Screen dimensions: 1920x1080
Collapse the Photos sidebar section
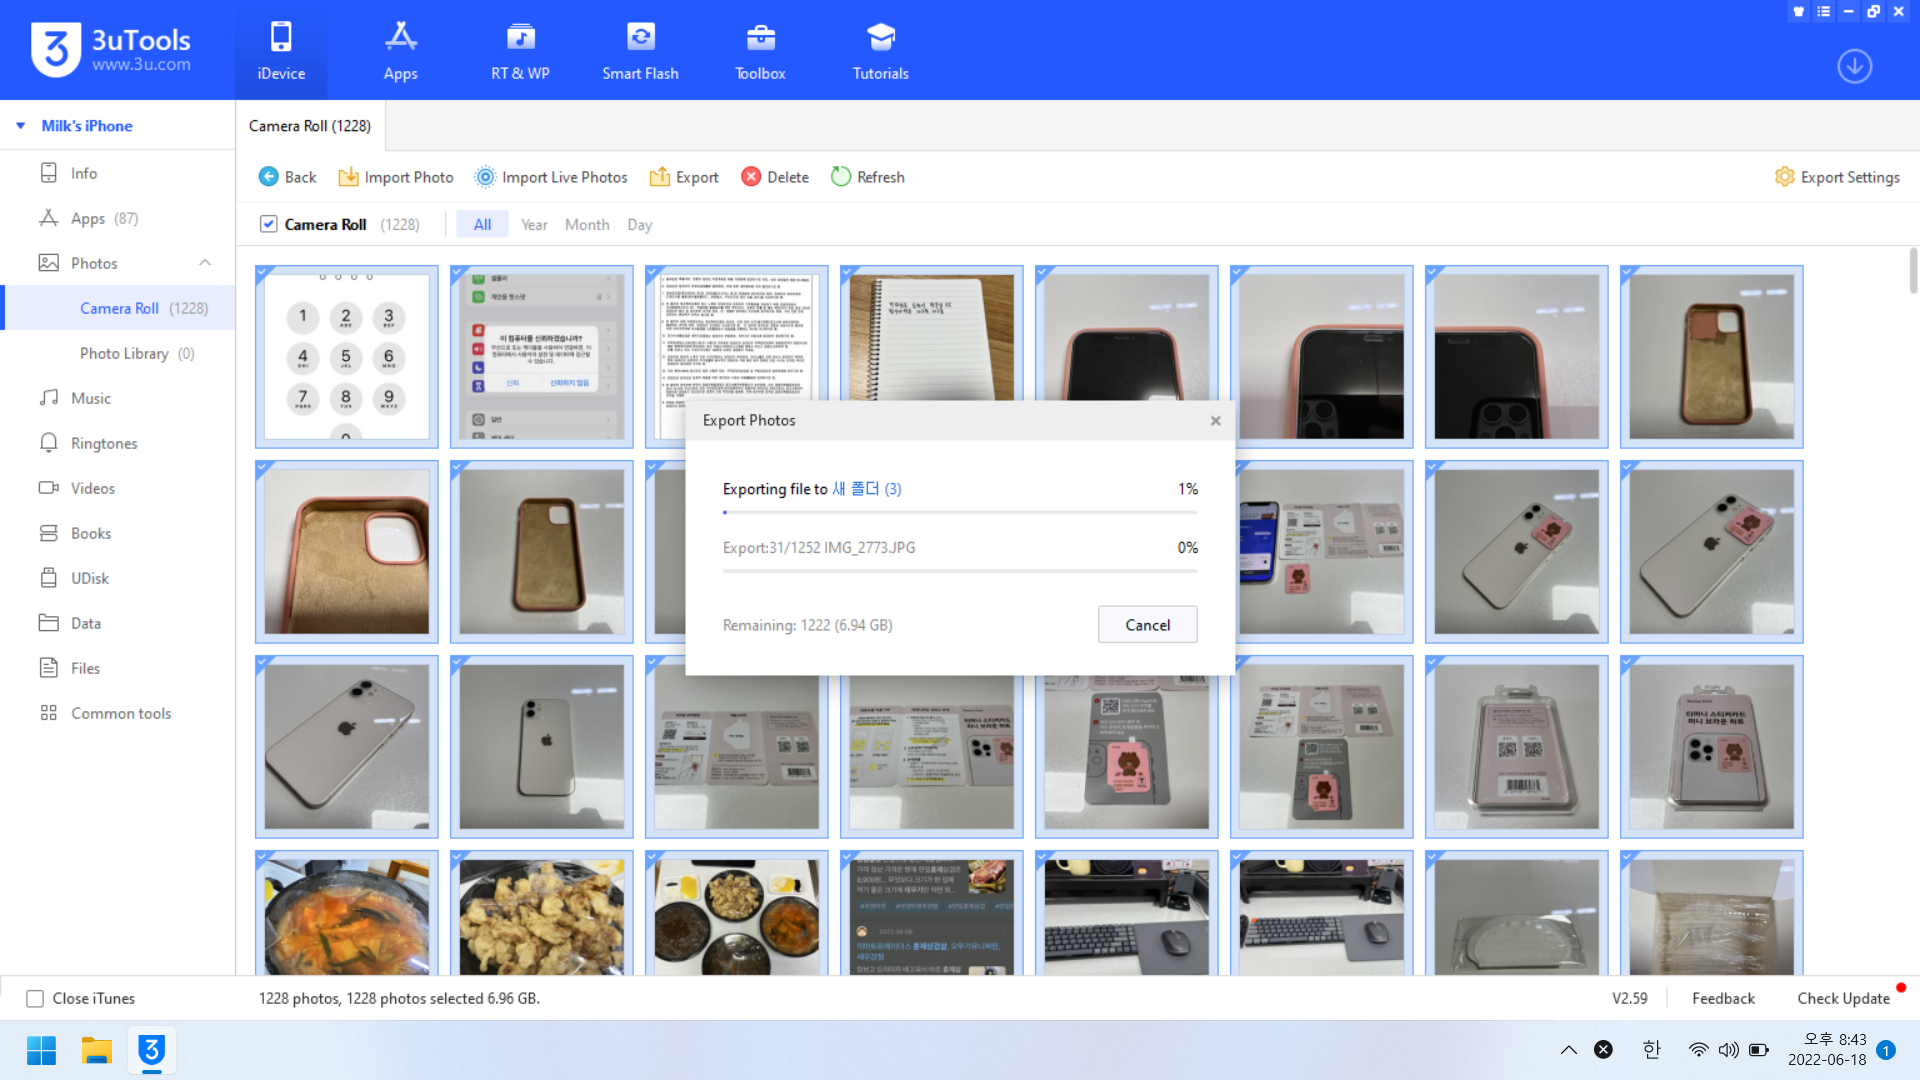(x=205, y=263)
